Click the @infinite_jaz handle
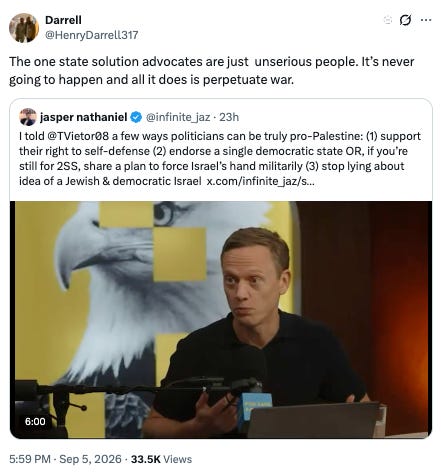The image size is (441, 474). coord(178,117)
